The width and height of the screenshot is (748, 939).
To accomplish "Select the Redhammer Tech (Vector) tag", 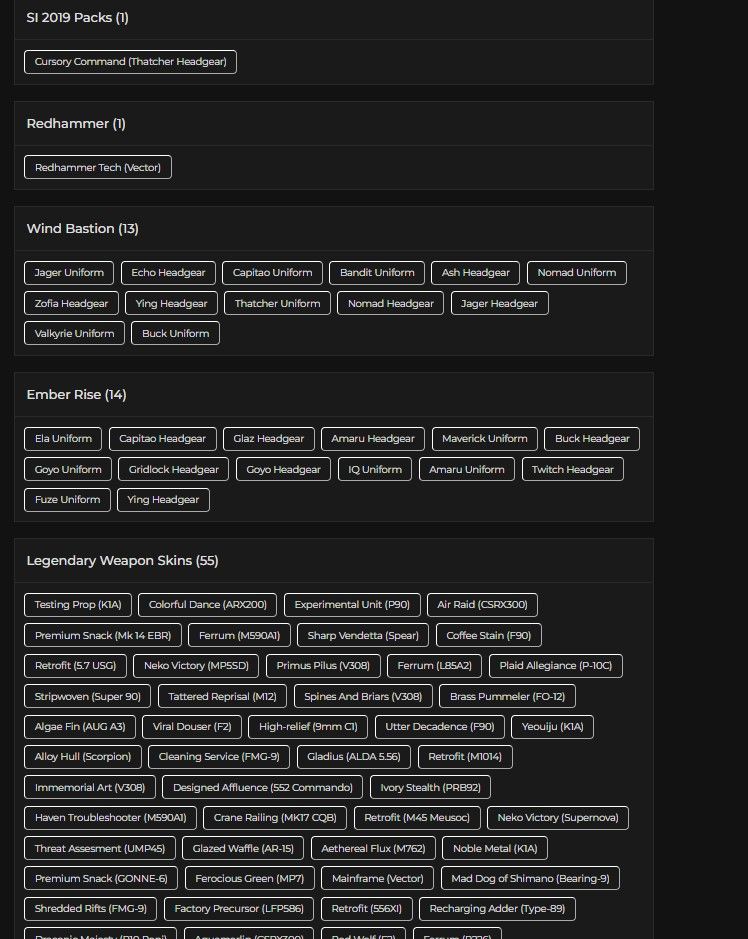I will pos(98,168).
